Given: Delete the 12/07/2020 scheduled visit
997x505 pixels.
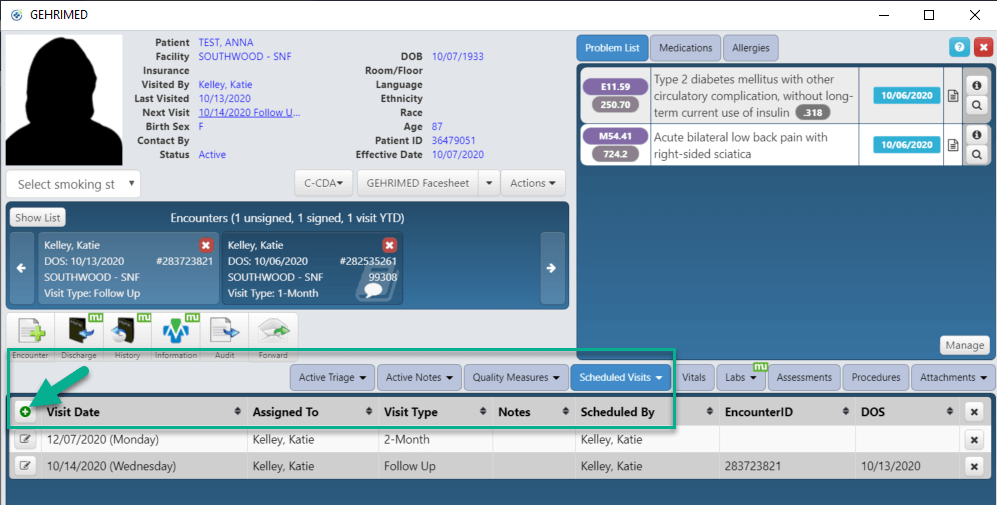Looking at the screenshot, I should pos(973,439).
